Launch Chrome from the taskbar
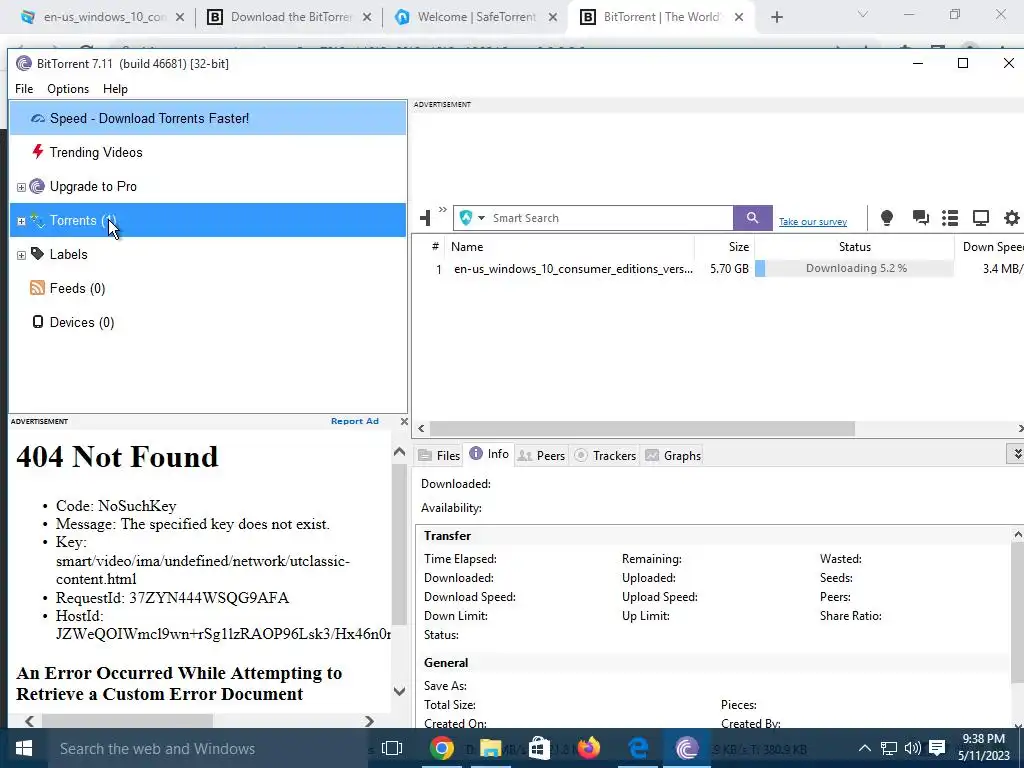Image resolution: width=1024 pixels, height=768 pixels. click(441, 748)
